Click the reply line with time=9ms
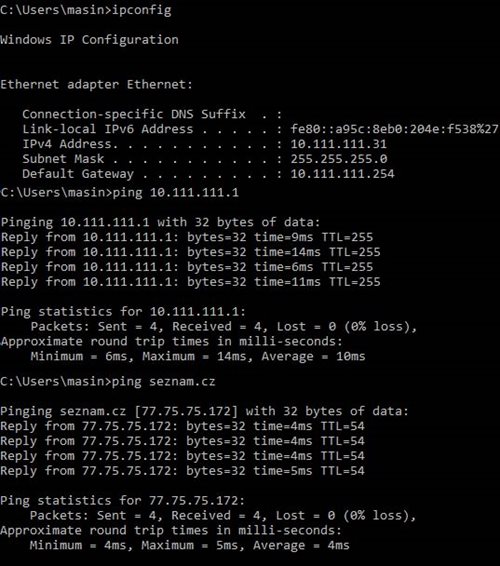The height and width of the screenshot is (566, 500). [x=187, y=237]
